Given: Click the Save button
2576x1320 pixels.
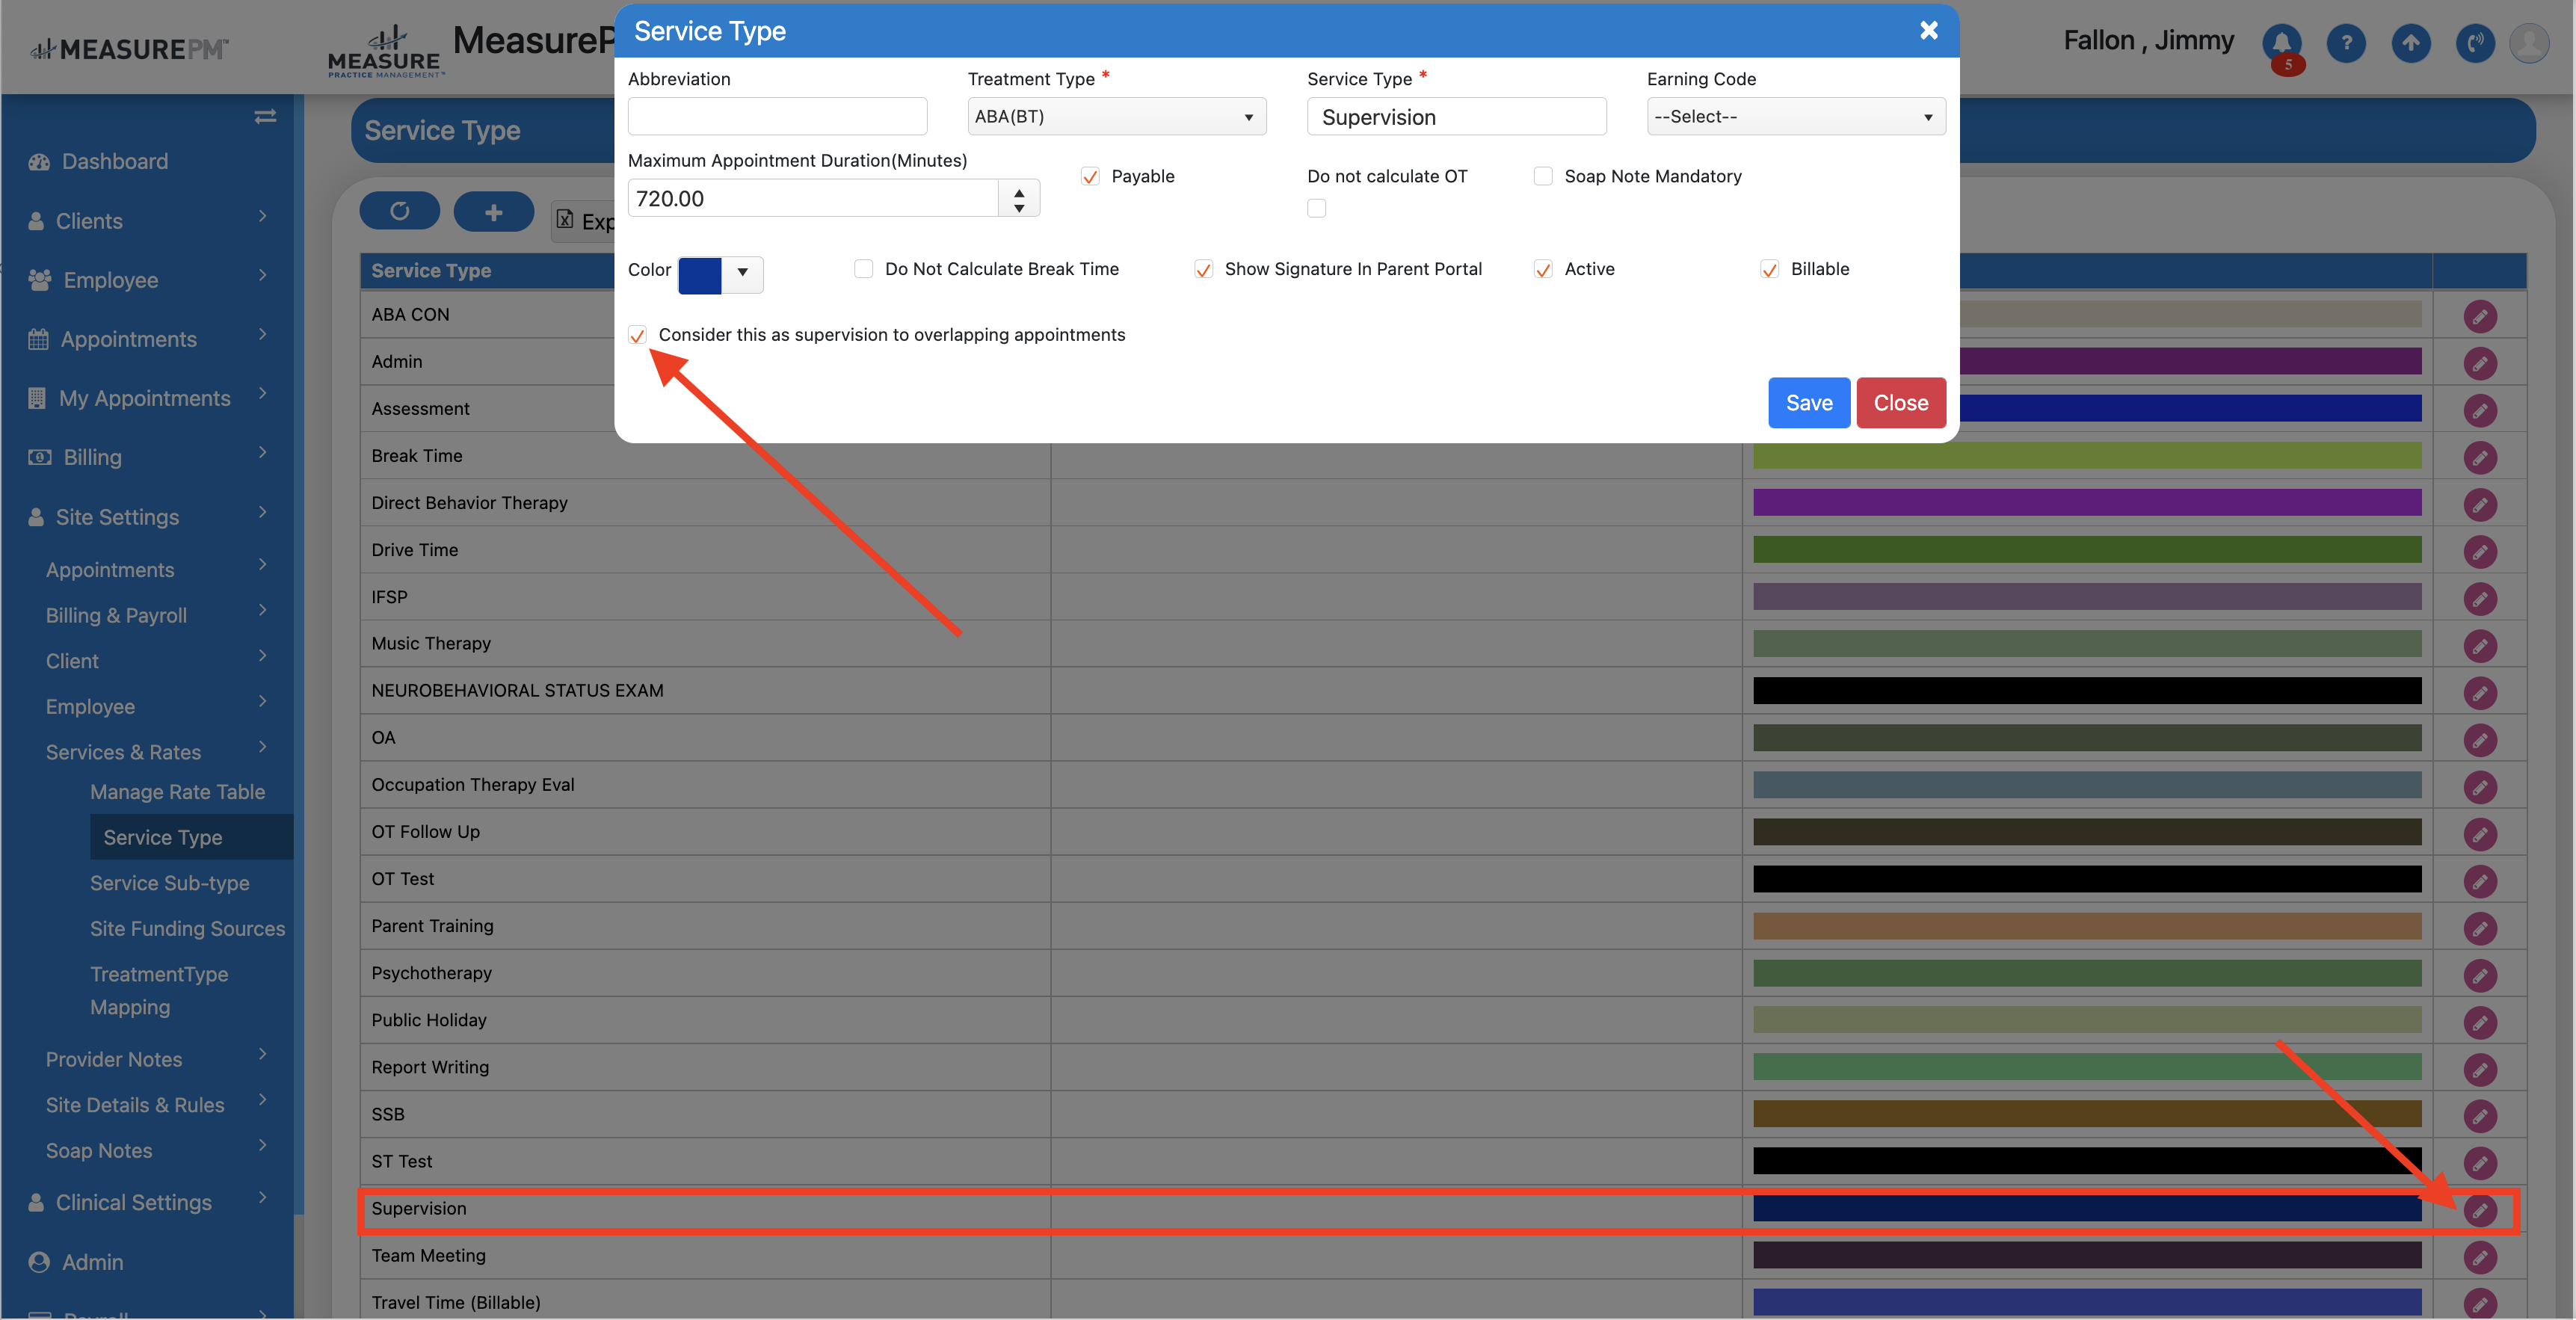Looking at the screenshot, I should [1808, 403].
